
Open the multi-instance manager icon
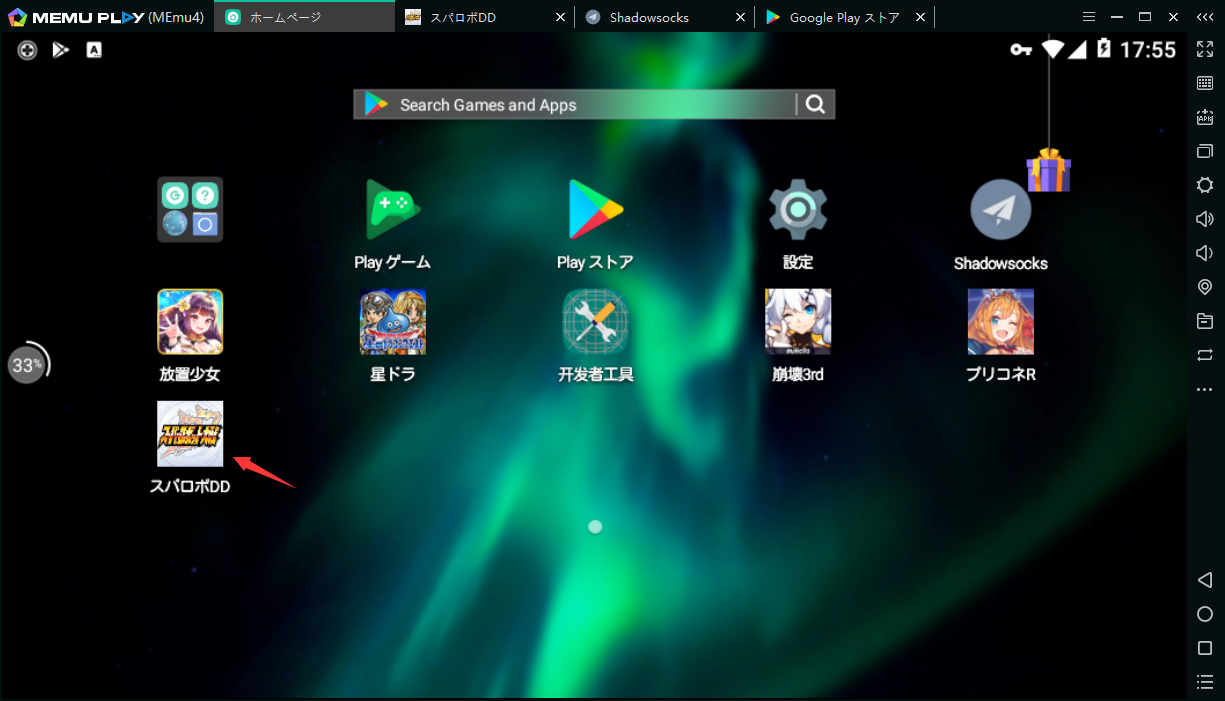(x=1204, y=151)
